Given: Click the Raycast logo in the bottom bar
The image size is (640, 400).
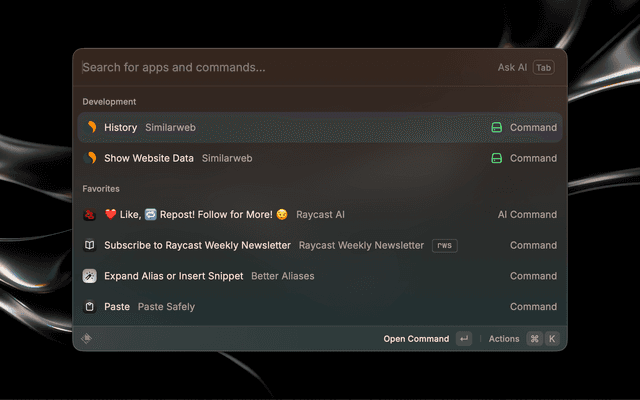Looking at the screenshot, I should (x=87, y=338).
